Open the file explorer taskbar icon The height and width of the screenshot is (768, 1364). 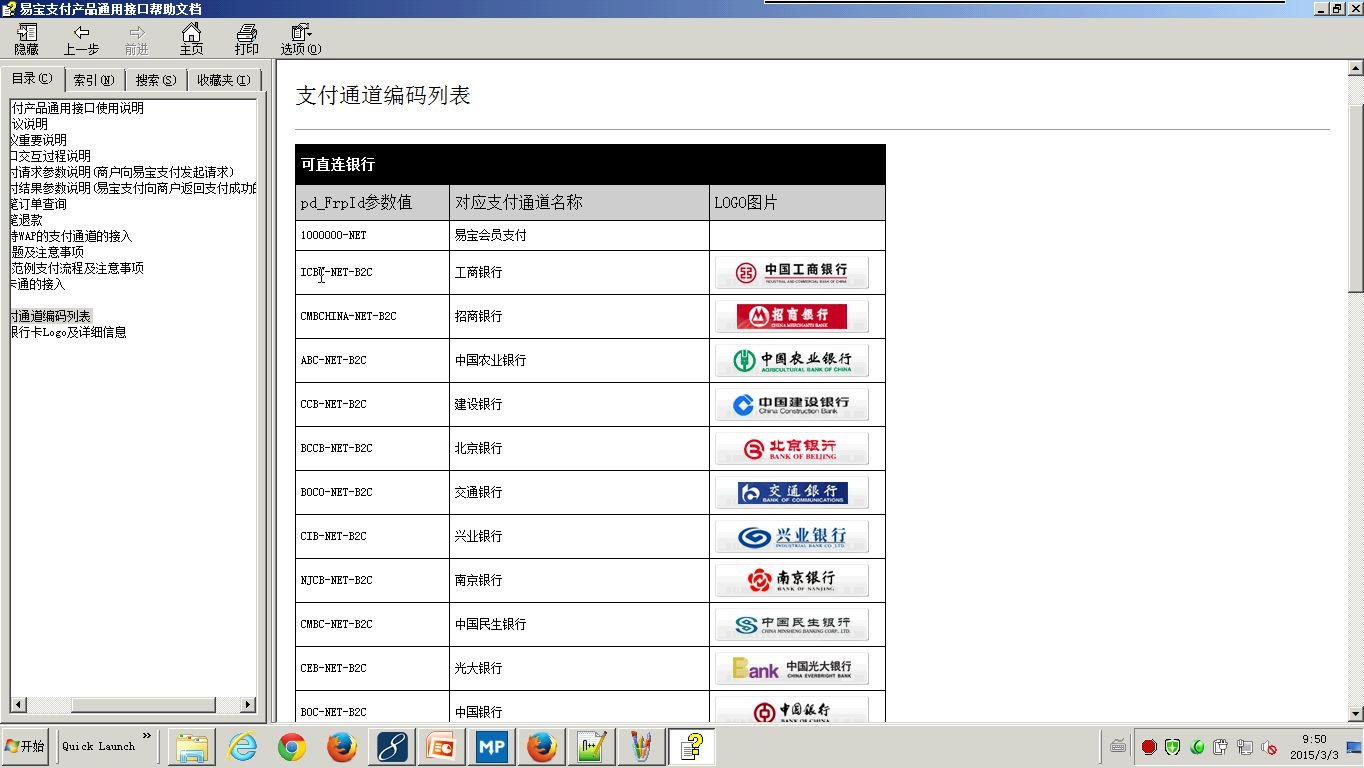pos(192,747)
